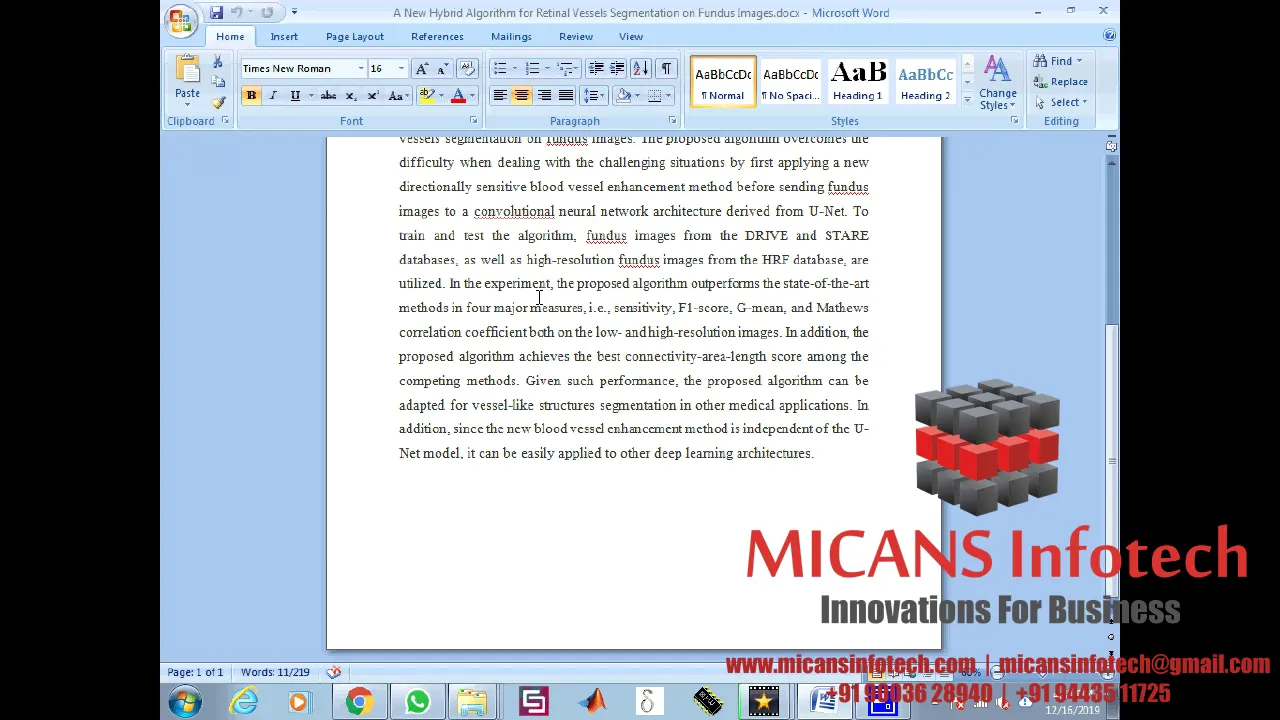Cut selection with the scissors icon

(218, 63)
